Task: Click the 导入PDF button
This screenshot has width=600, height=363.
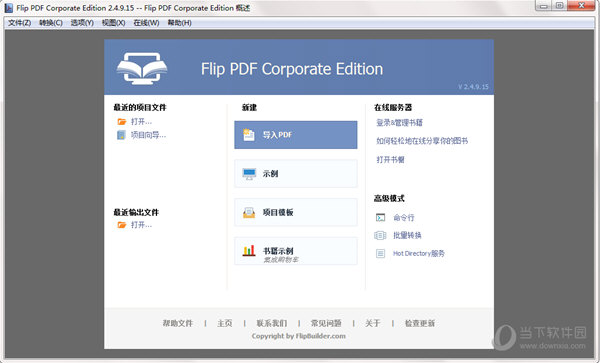Action: point(296,135)
